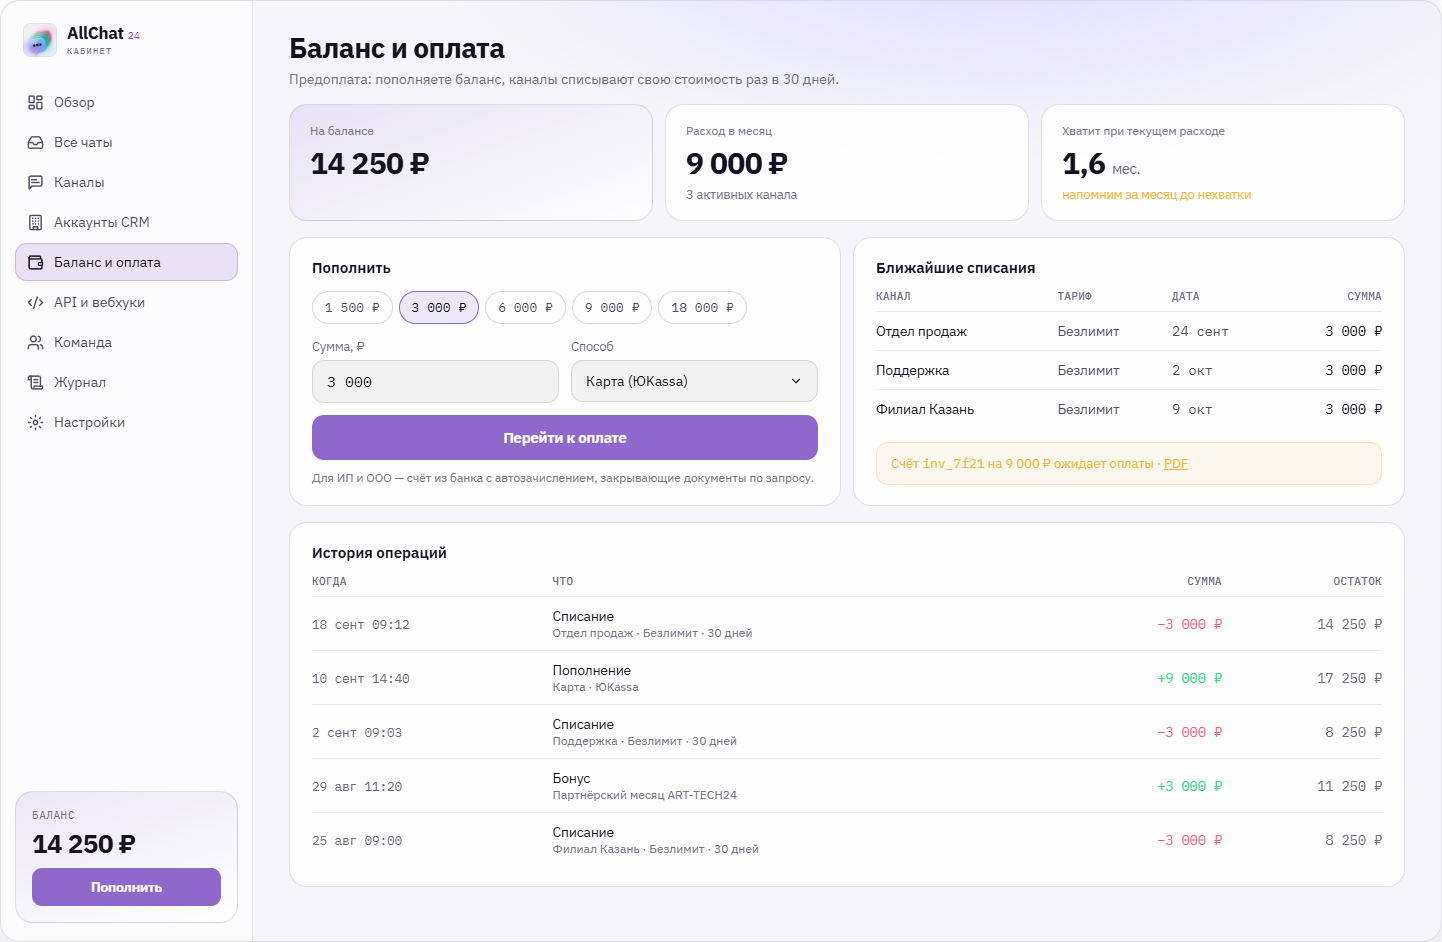Click the sidebar Пополнить button

126,887
